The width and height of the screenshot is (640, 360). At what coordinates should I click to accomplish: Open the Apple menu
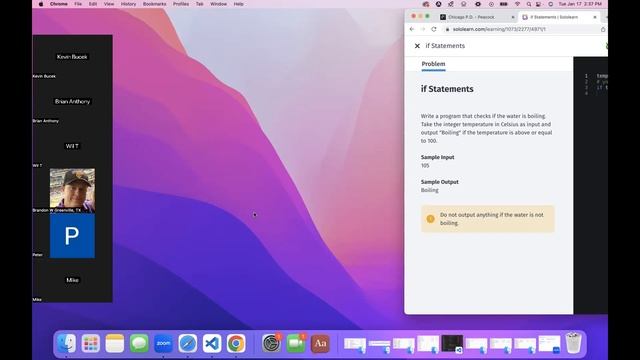41,4
